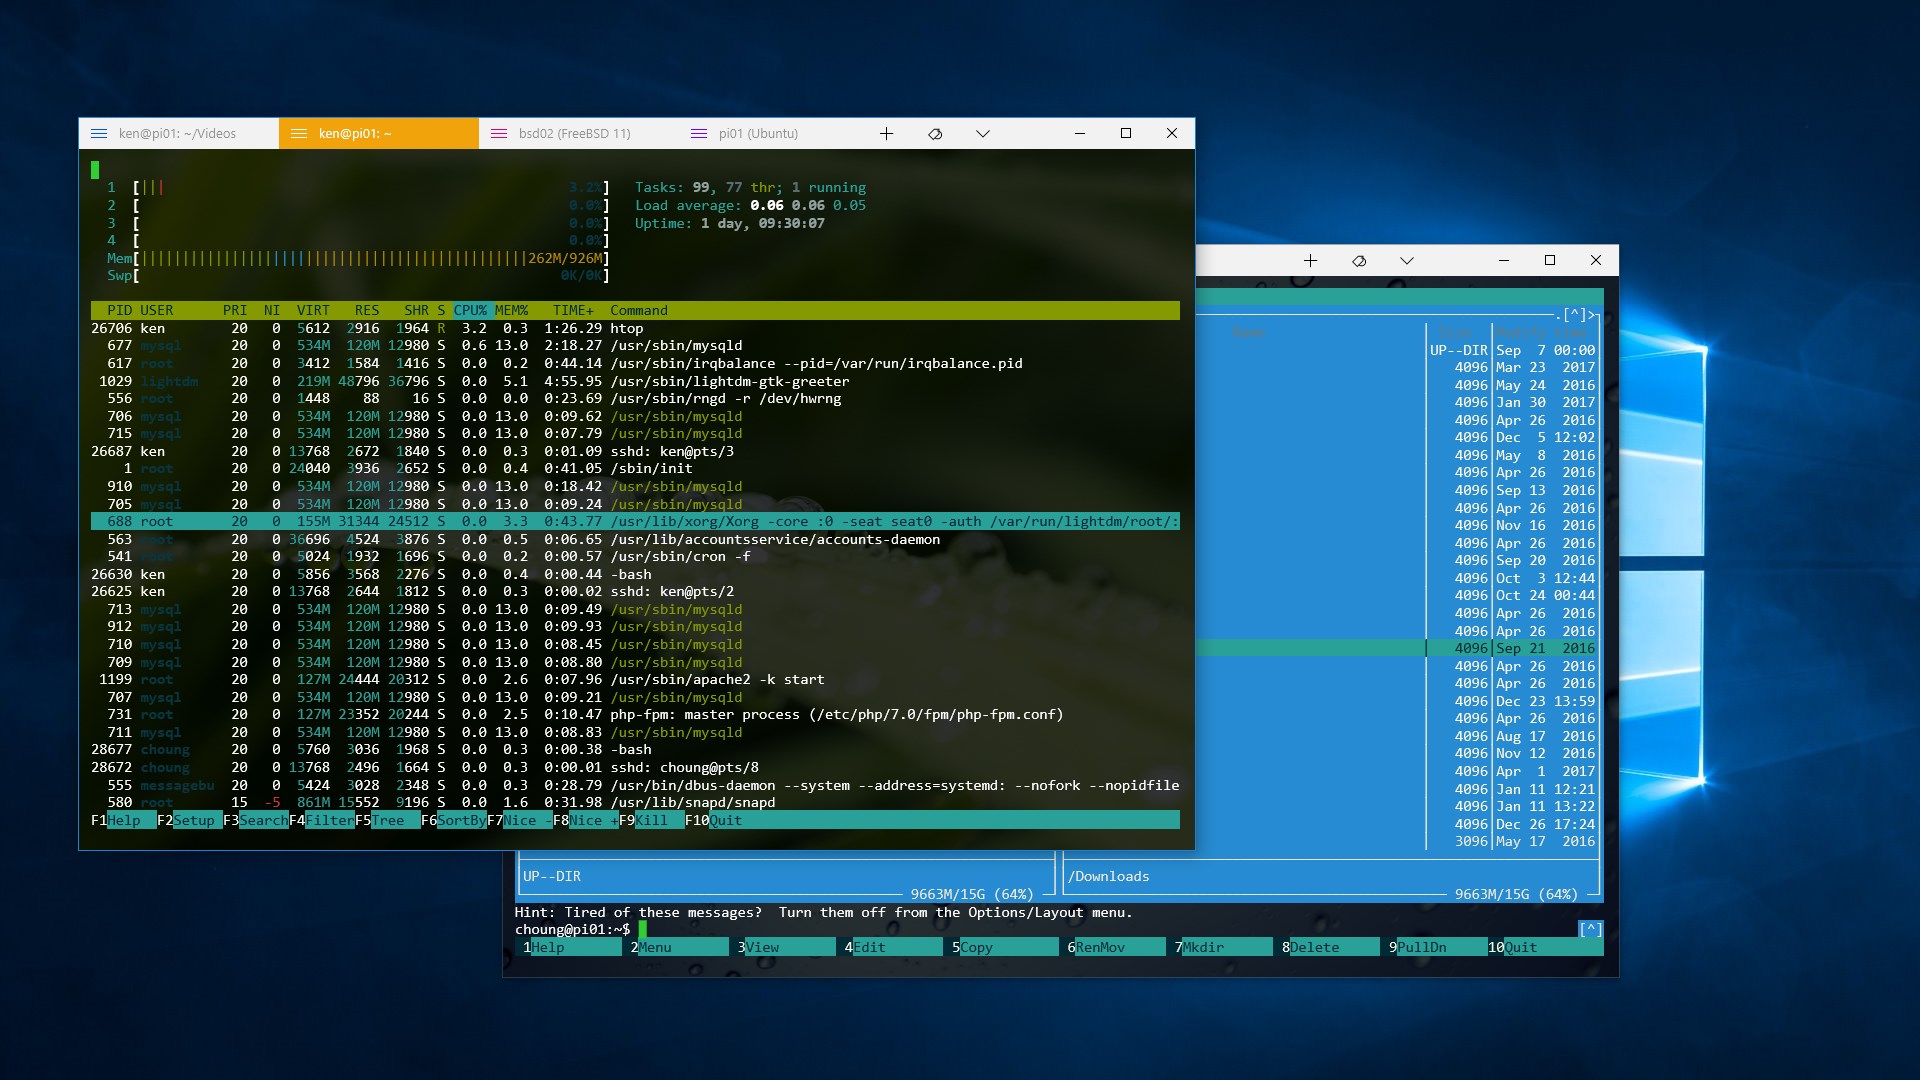
Task: Click the [^] indicator near command prompt
Action: point(1590,929)
